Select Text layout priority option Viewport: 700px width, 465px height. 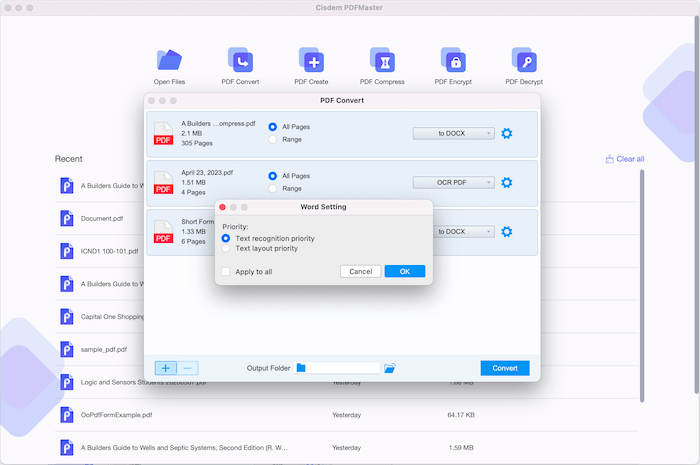coord(226,249)
